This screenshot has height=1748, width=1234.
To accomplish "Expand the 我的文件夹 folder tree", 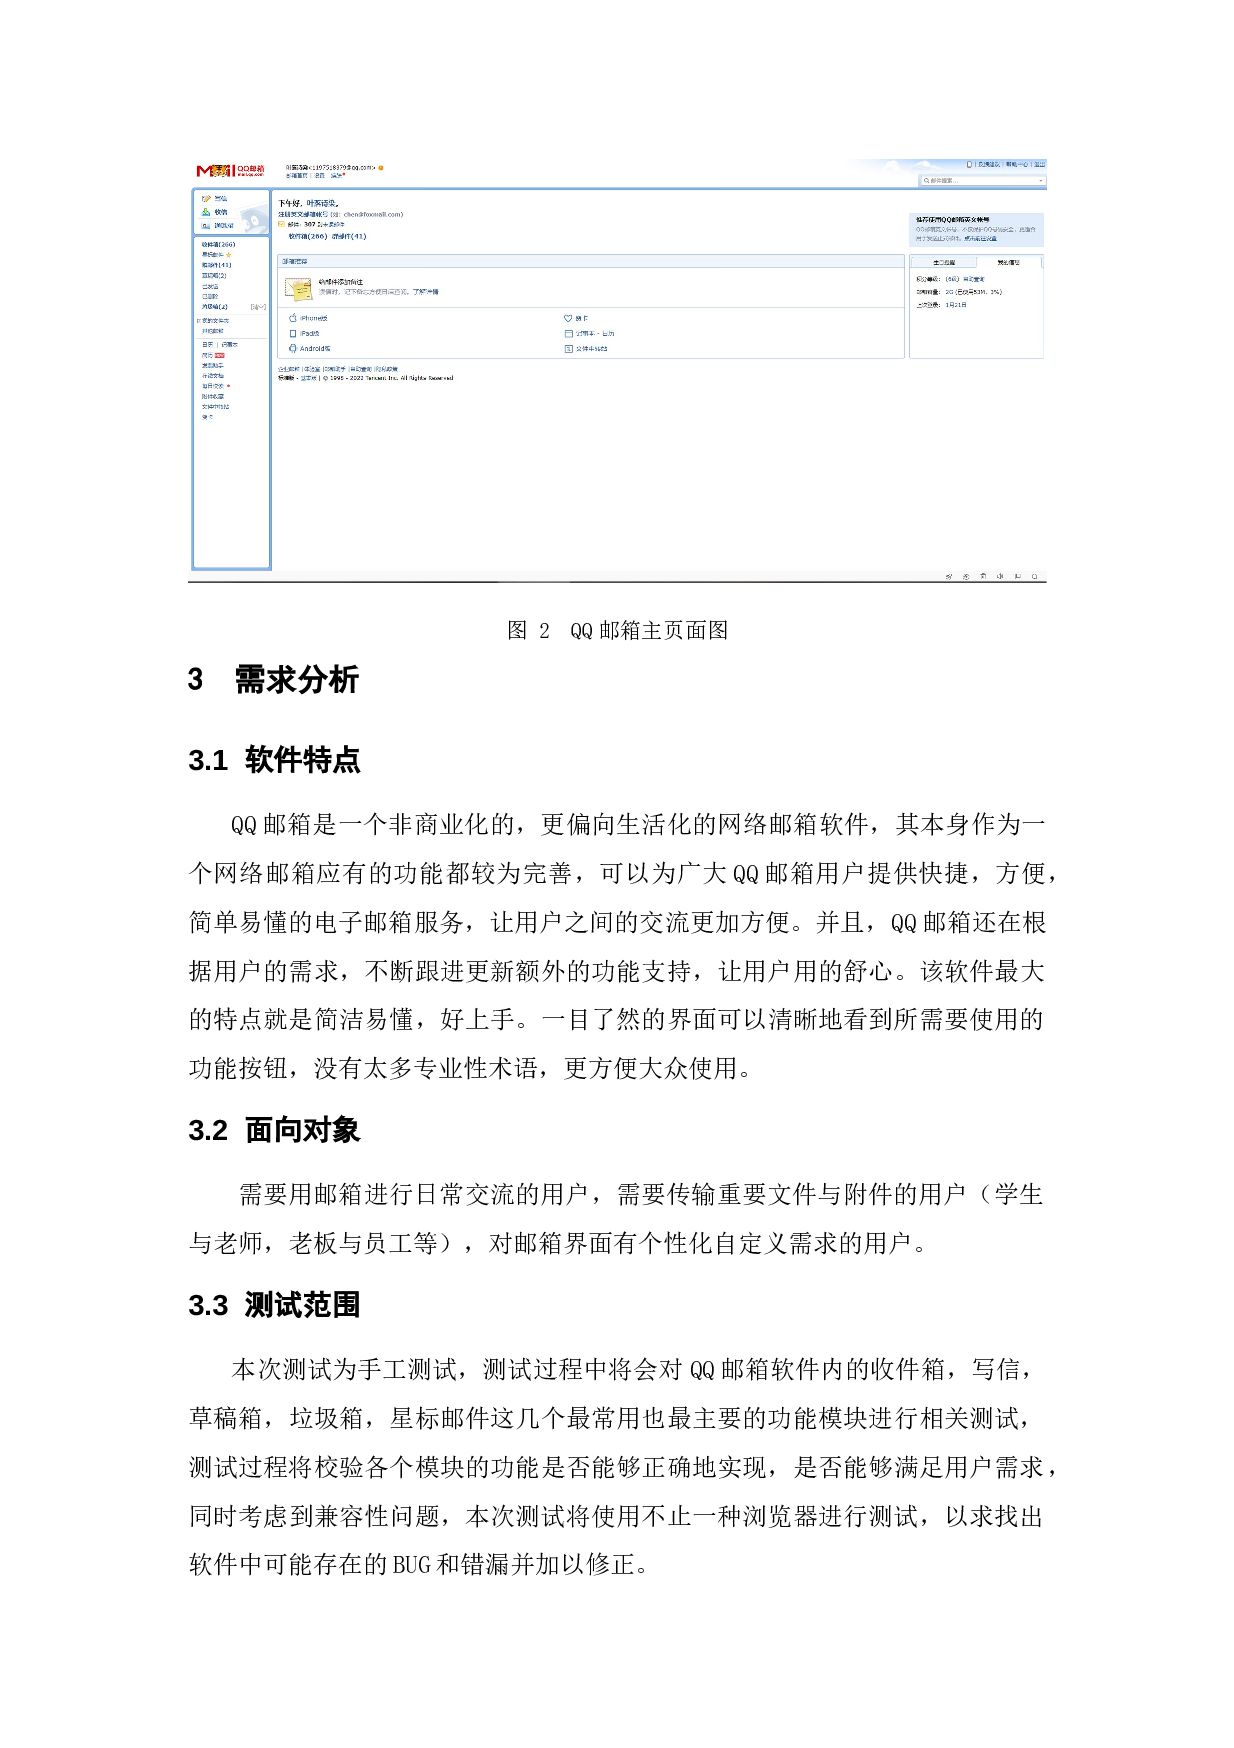I will (x=198, y=321).
